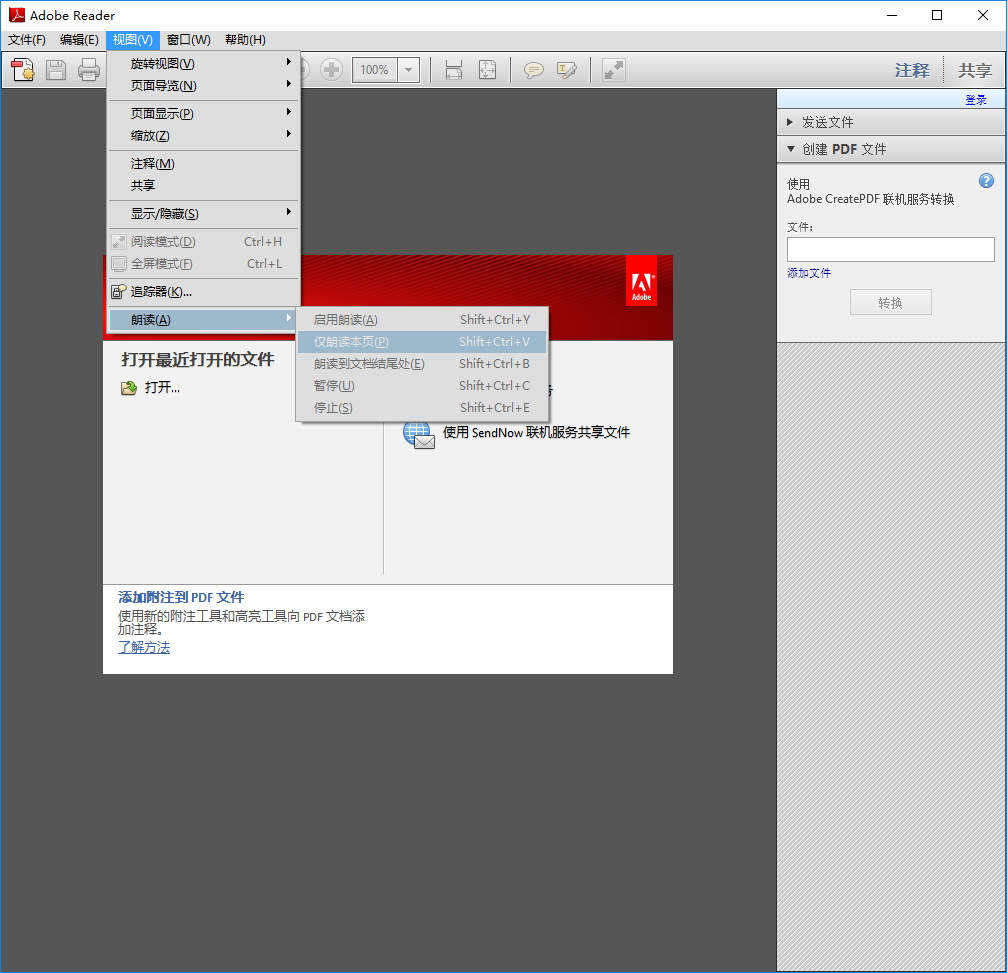Choose 朗读到文档结尾处(E) in submenu
This screenshot has width=1007, height=973.
pyautogui.click(x=422, y=364)
